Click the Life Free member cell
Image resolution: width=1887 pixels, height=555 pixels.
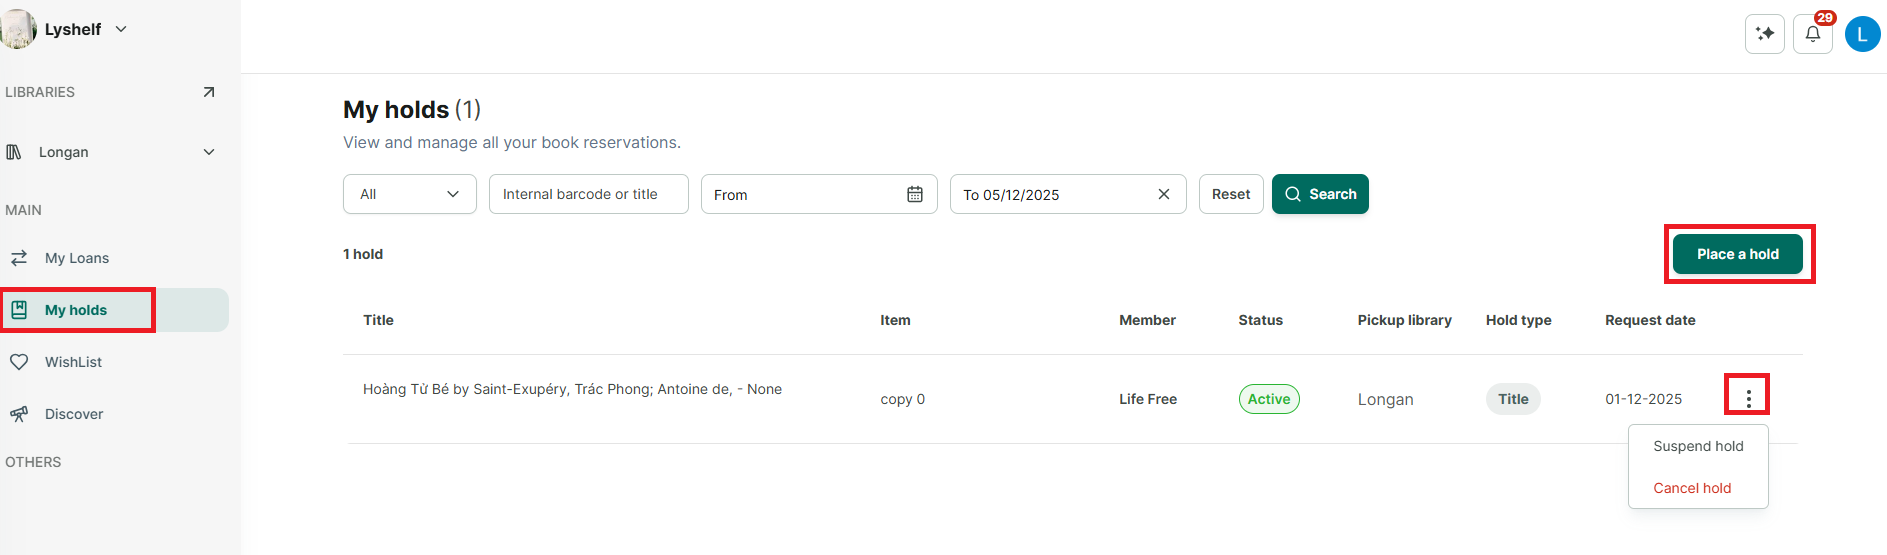click(x=1148, y=399)
